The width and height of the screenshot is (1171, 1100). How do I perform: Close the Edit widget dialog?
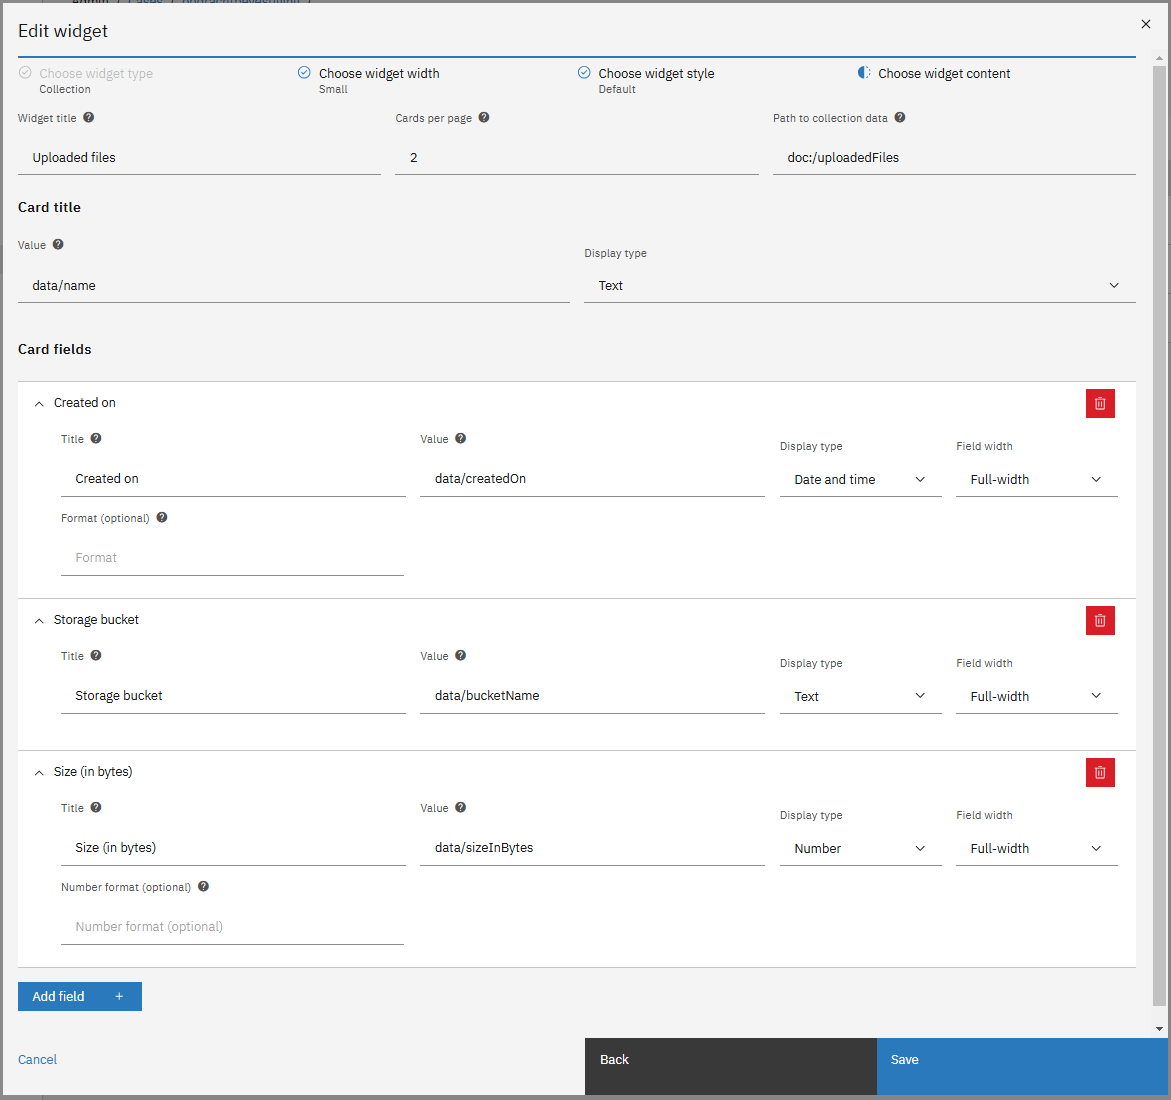(1146, 25)
